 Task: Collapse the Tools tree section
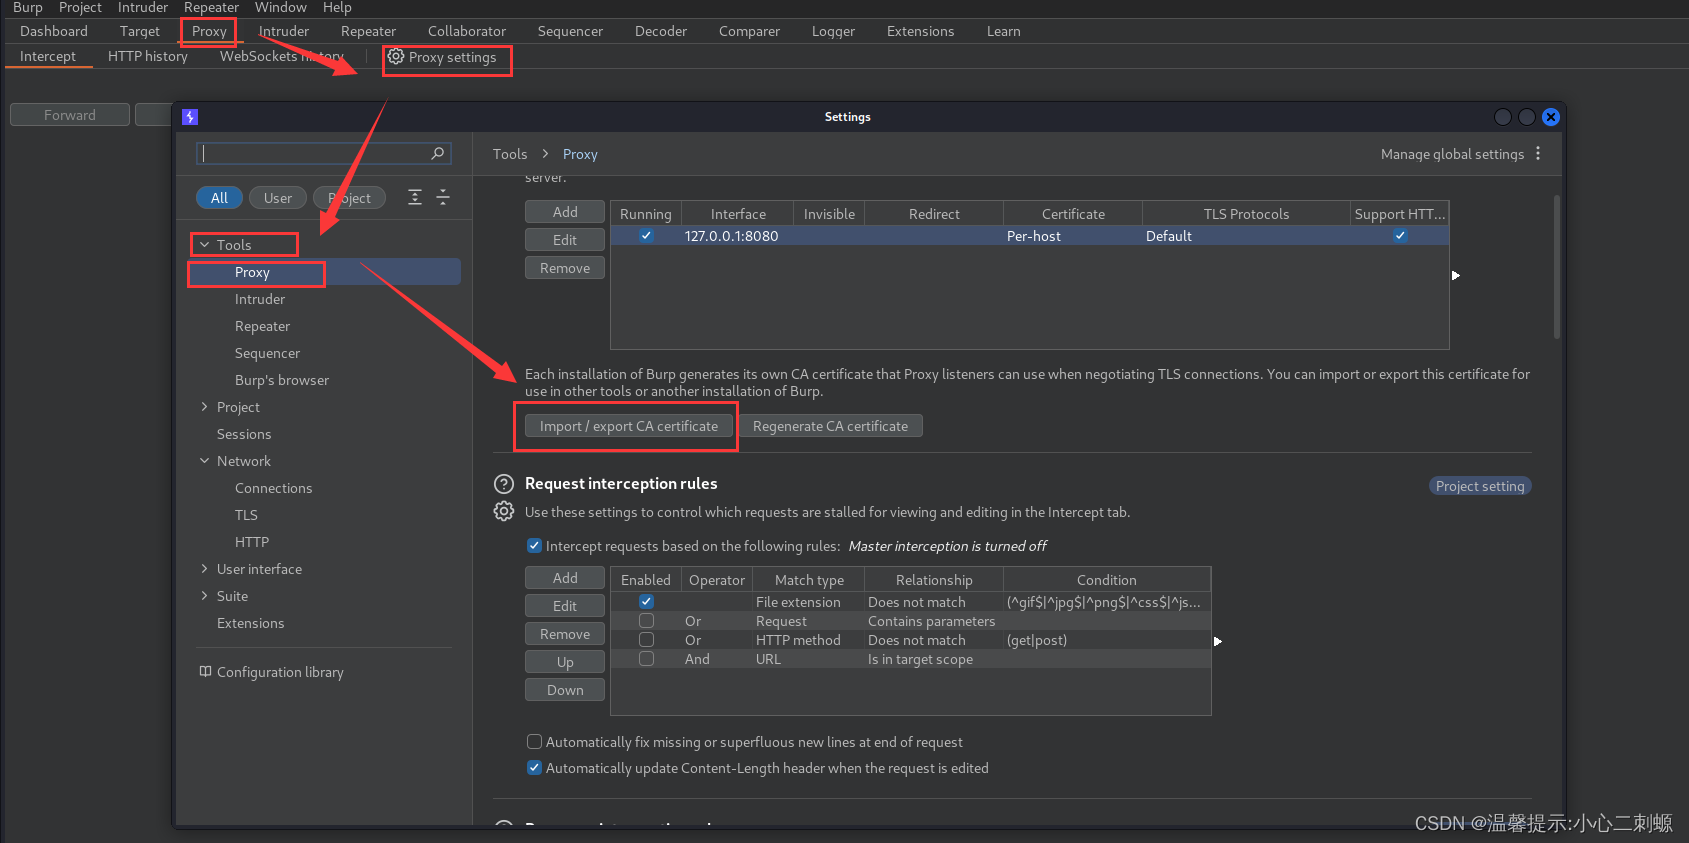click(204, 245)
